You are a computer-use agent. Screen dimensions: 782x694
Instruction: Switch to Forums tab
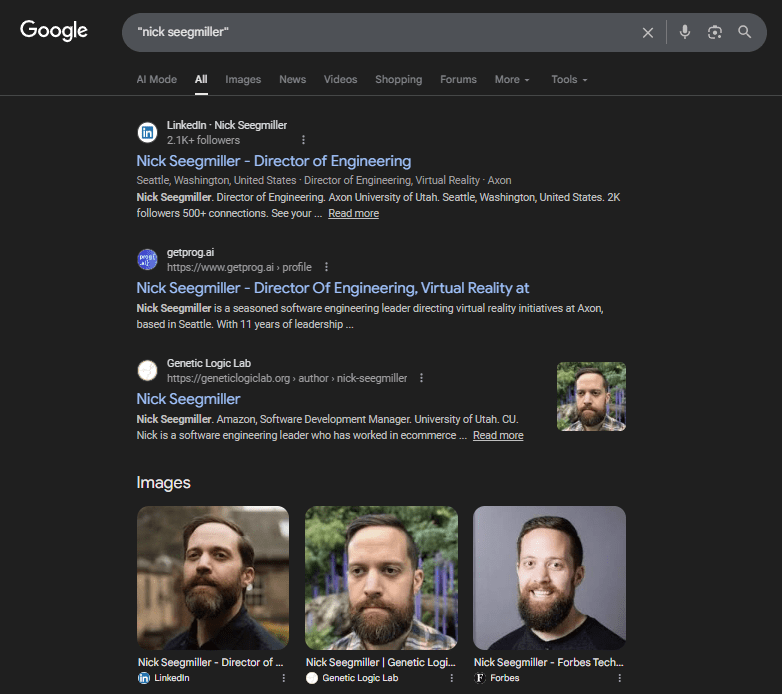pos(458,79)
